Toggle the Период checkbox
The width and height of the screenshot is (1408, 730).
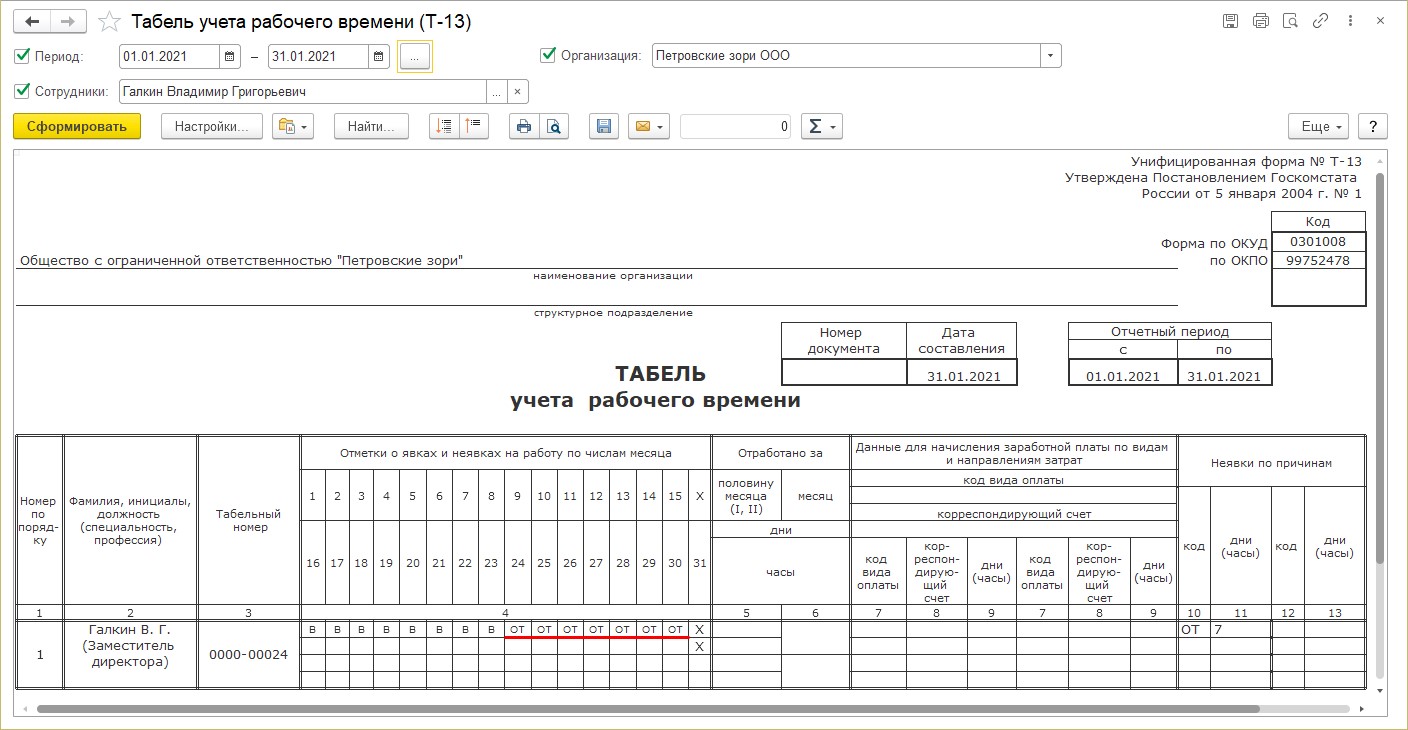[x=23, y=56]
